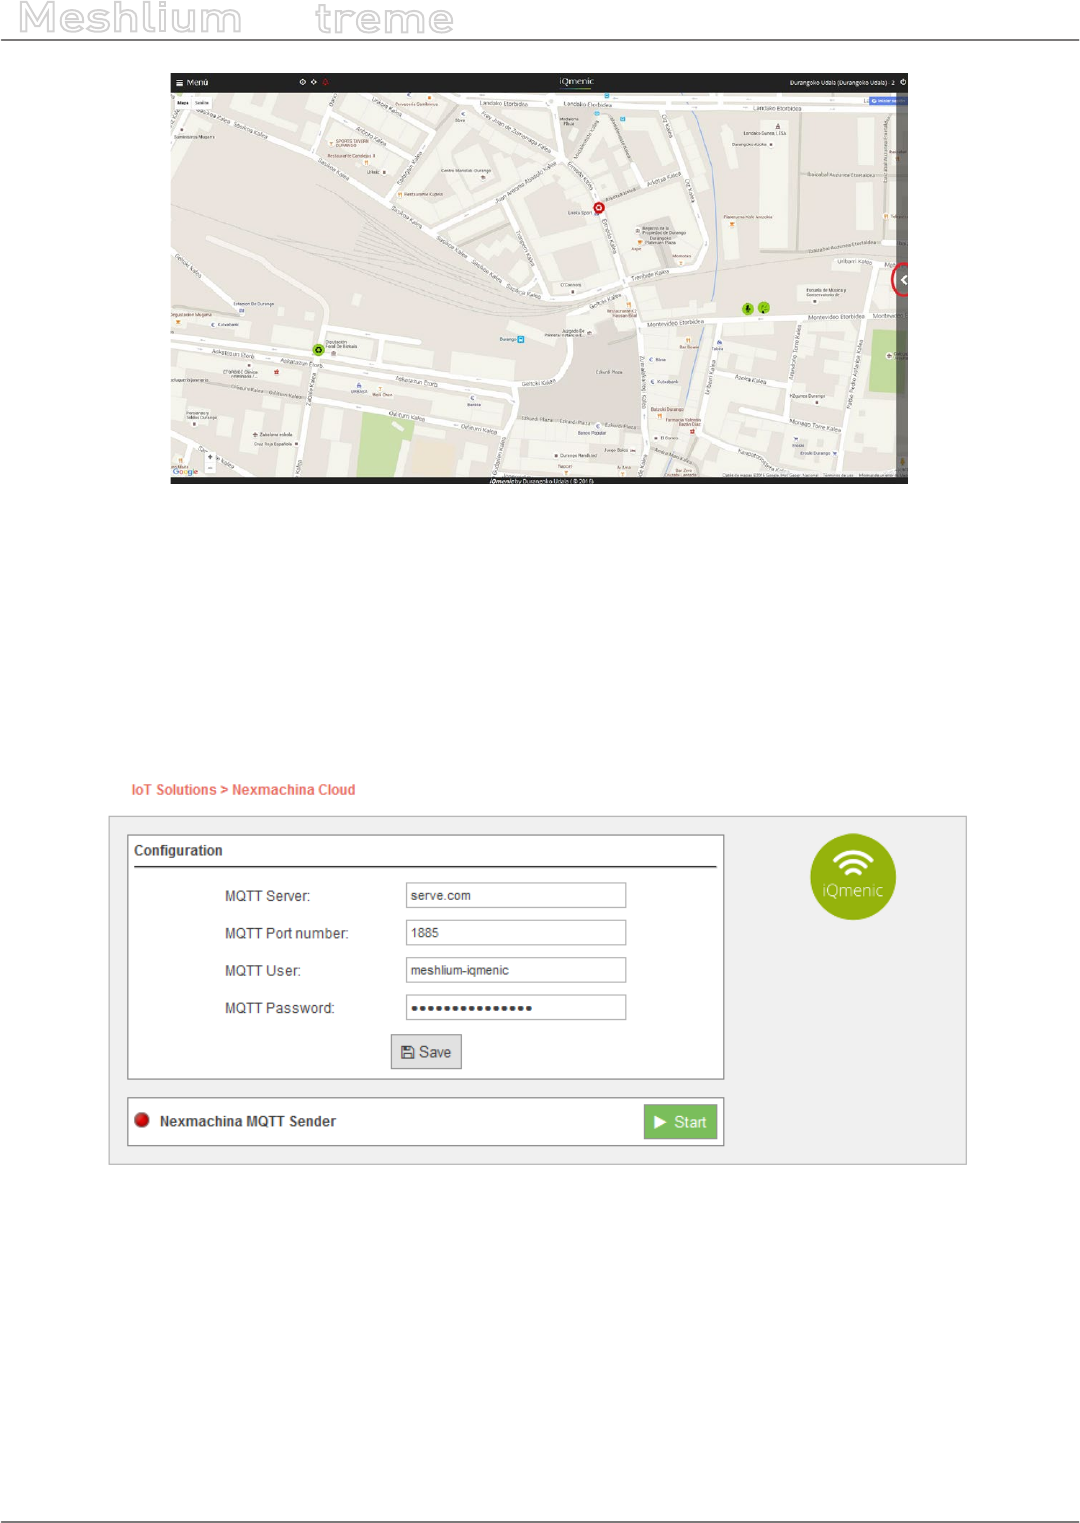1080x1523 pixels.
Task: Click the MQTT Server input field
Action: pyautogui.click(x=516, y=895)
